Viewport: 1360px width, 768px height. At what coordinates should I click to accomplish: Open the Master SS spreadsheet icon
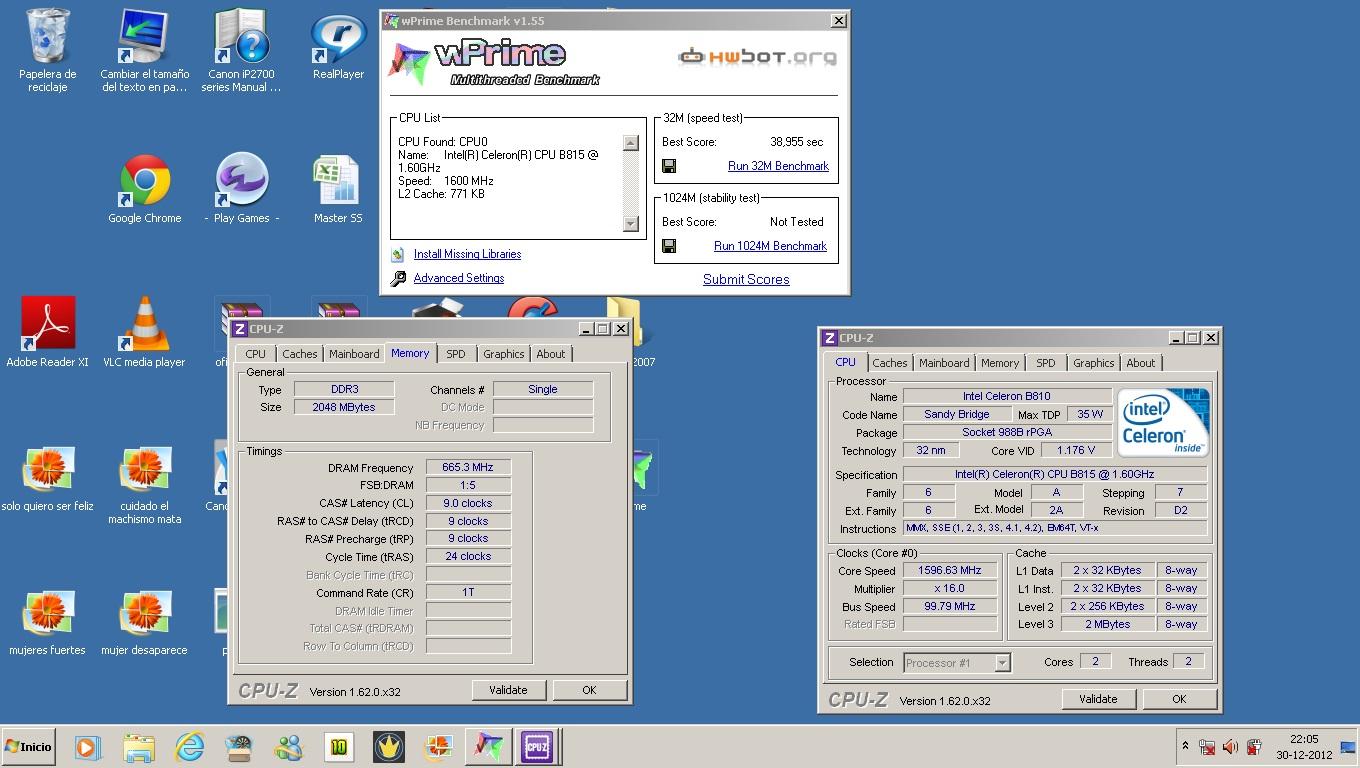click(338, 188)
